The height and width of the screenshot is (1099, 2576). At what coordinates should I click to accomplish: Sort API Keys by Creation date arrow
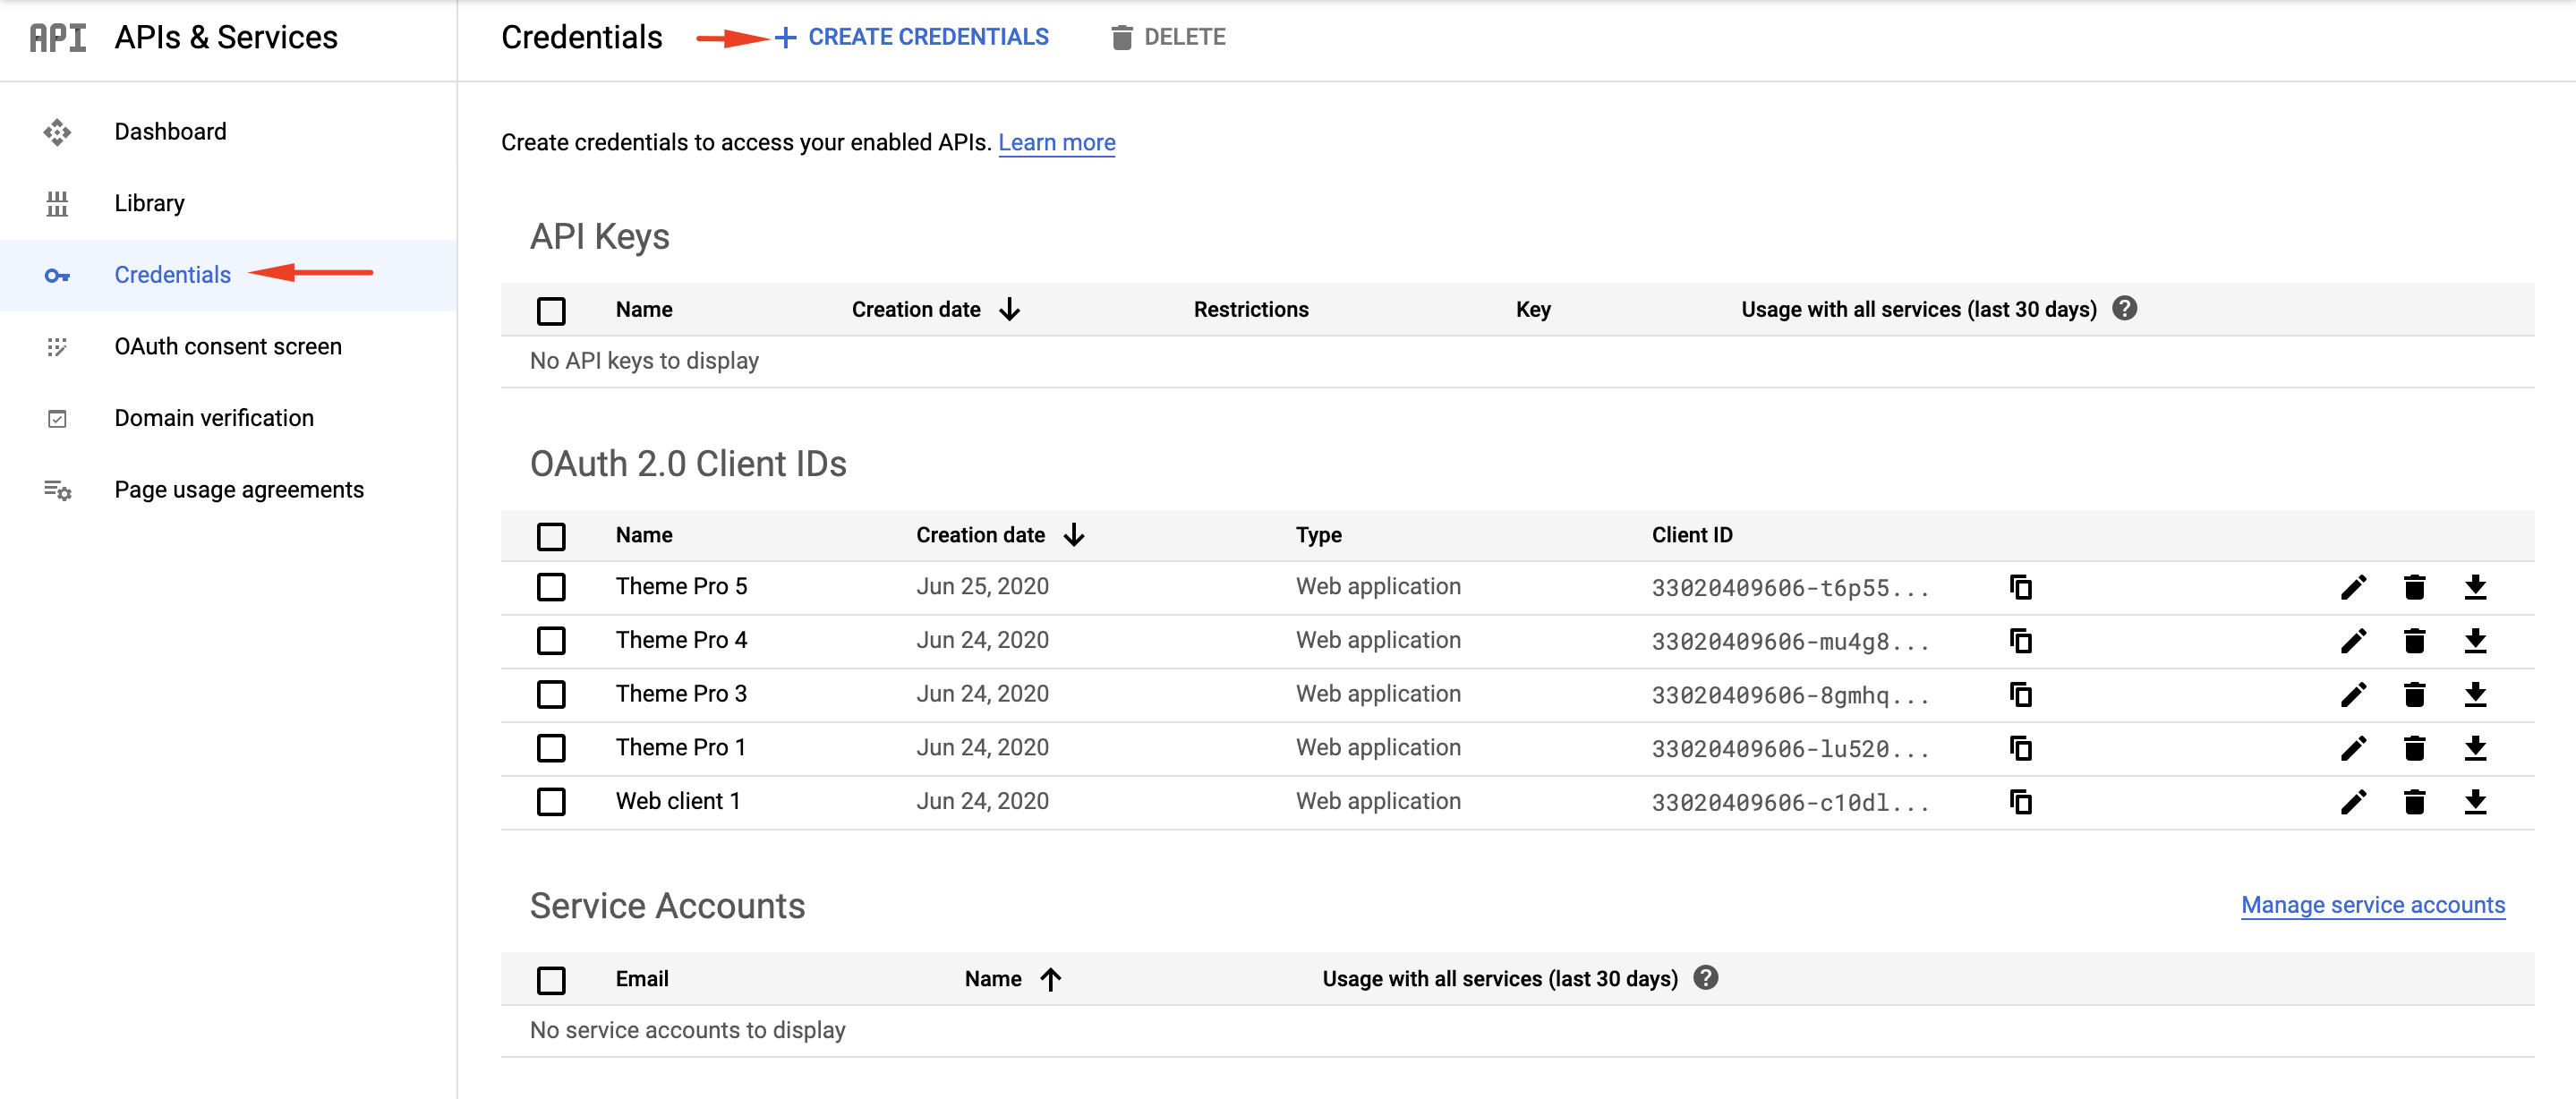click(x=1010, y=310)
